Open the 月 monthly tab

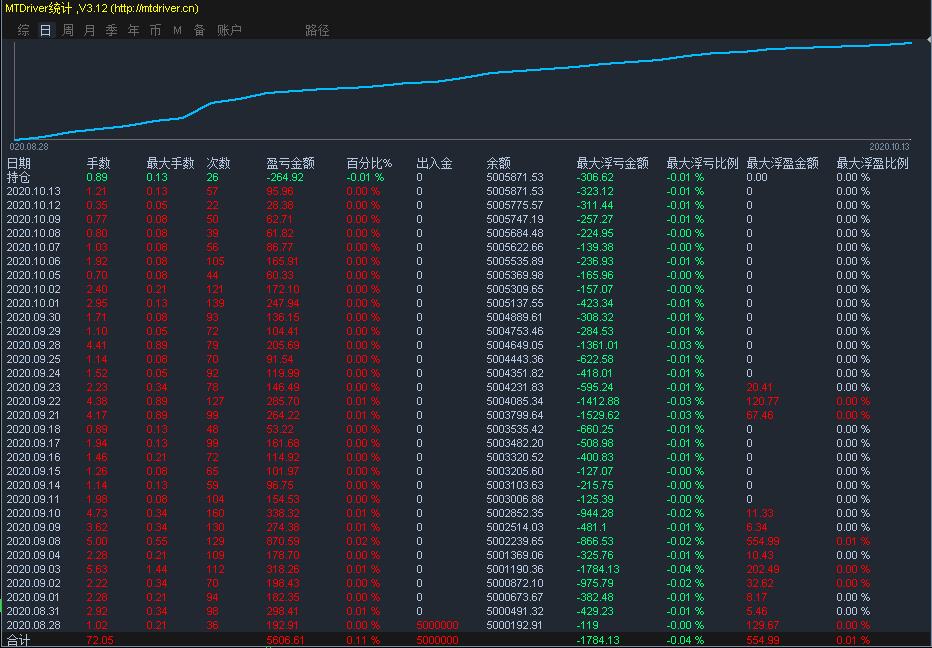coord(90,30)
